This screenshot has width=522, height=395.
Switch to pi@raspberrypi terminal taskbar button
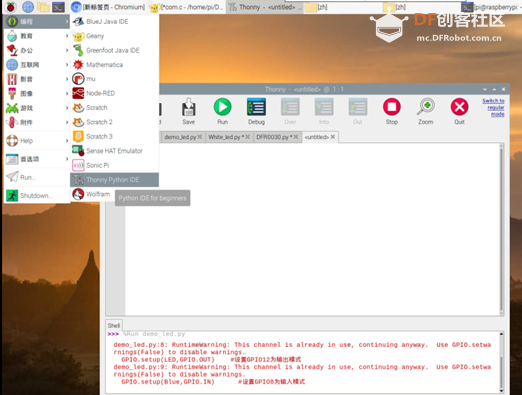491,7
